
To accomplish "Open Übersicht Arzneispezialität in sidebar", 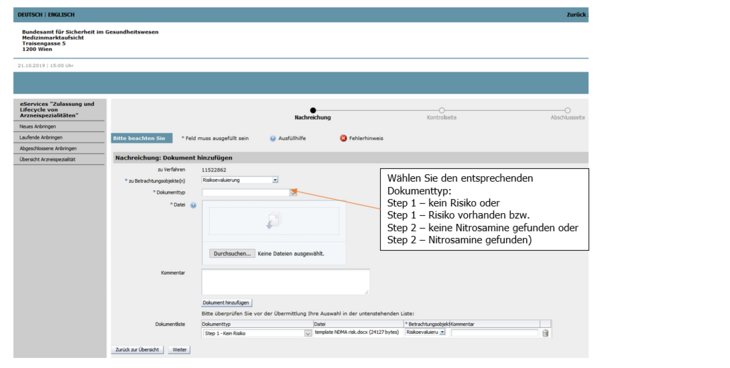I will (47, 159).
